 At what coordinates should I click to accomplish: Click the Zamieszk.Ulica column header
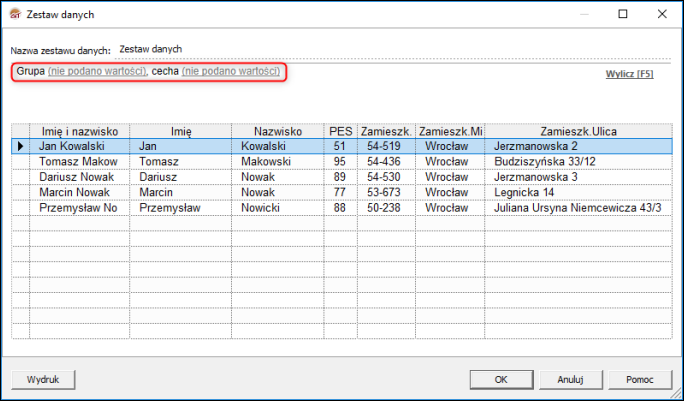tap(579, 131)
